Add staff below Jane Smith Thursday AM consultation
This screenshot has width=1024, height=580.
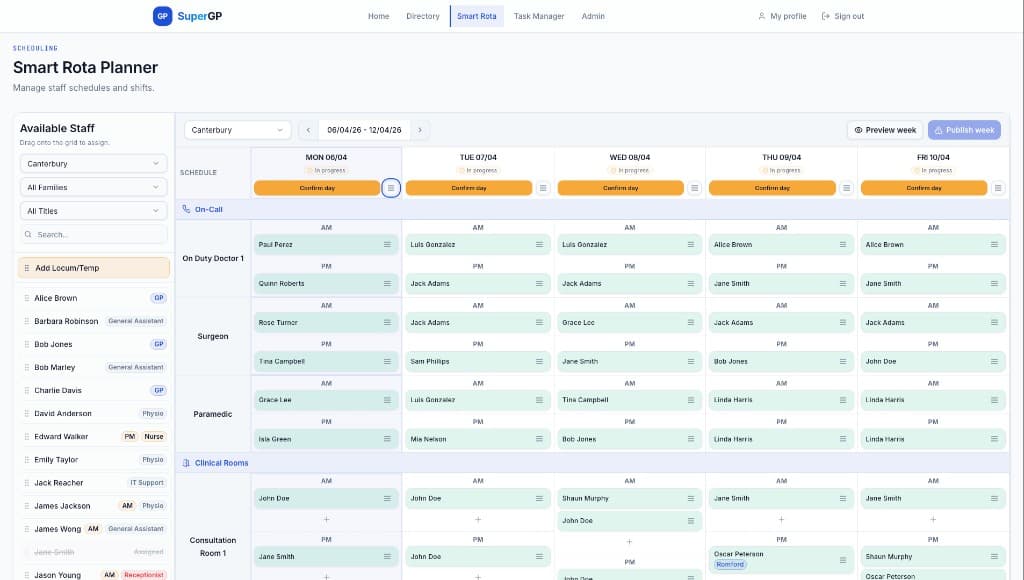[781, 519]
